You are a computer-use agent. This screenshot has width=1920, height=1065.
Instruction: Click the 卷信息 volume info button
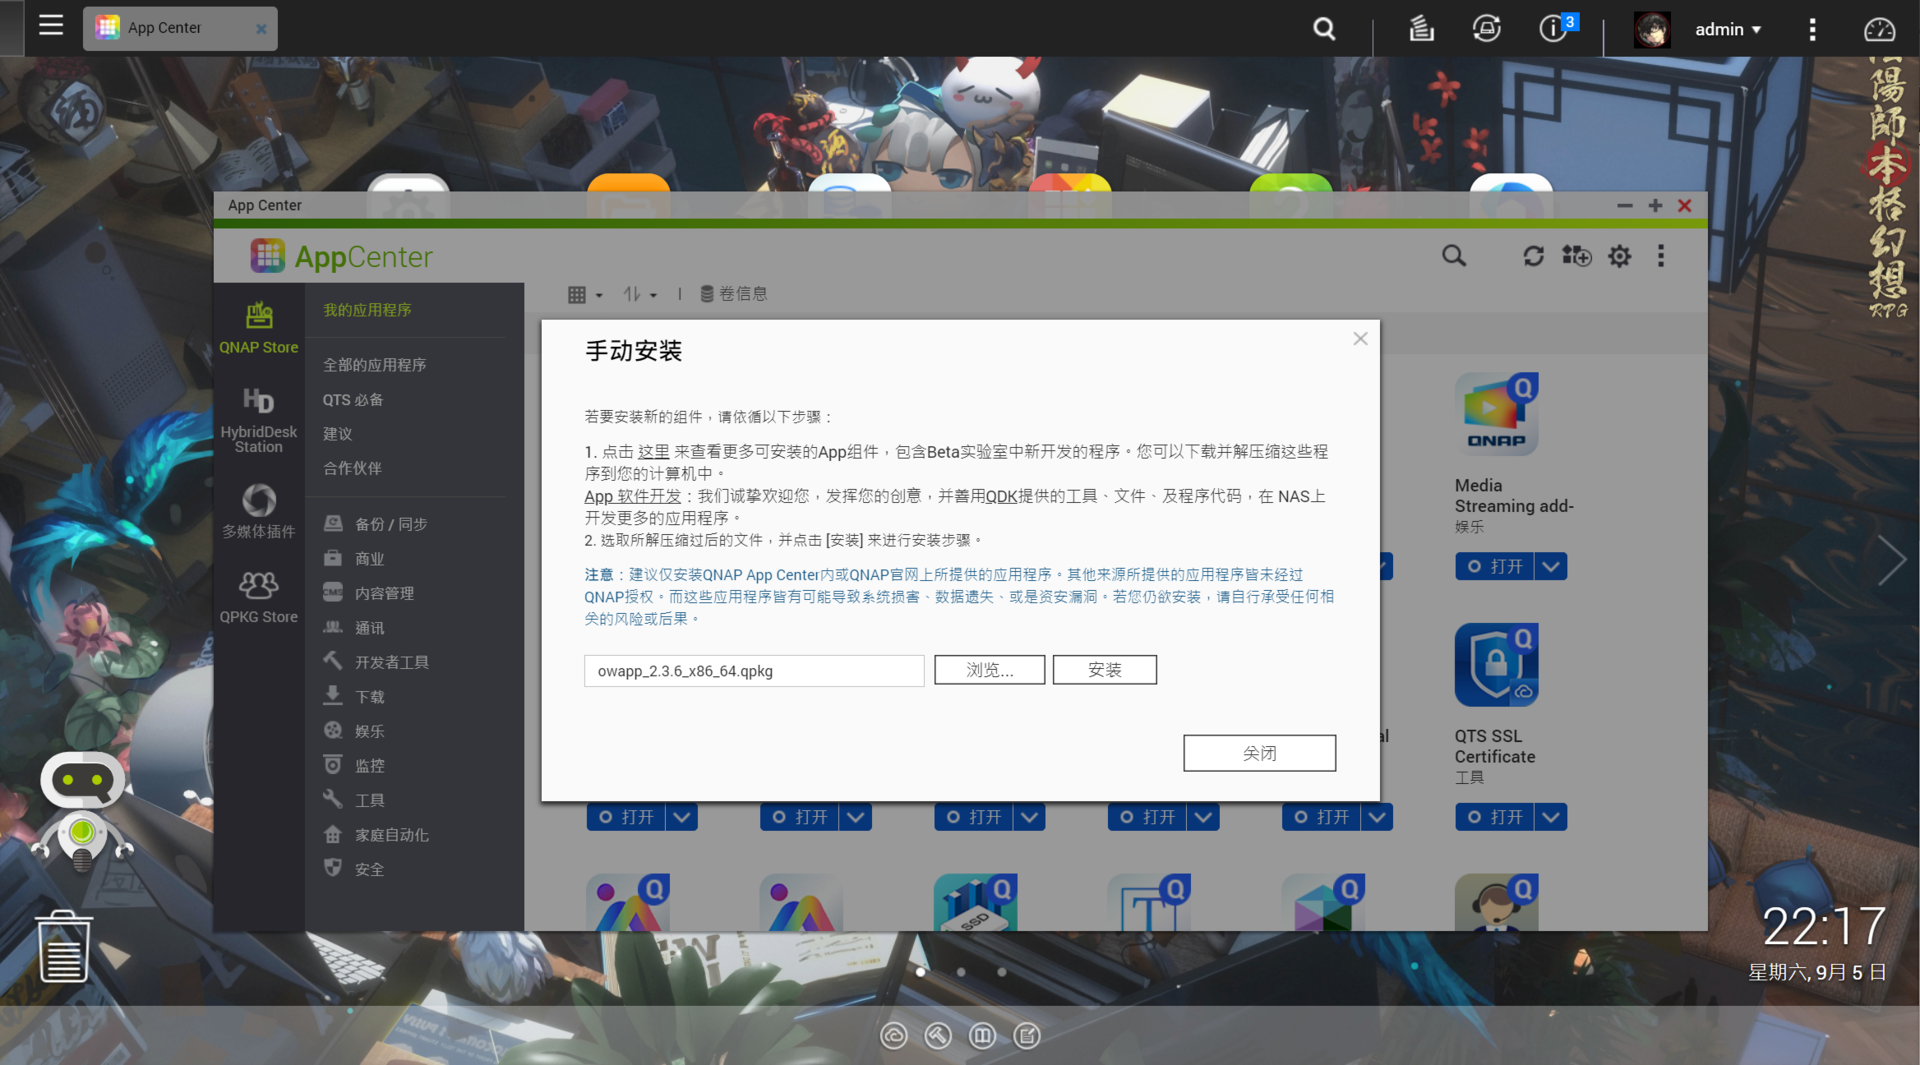coord(734,294)
